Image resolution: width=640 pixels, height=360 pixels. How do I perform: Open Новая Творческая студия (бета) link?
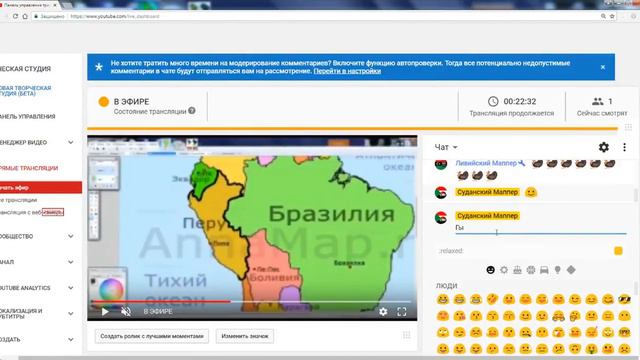(x=25, y=91)
